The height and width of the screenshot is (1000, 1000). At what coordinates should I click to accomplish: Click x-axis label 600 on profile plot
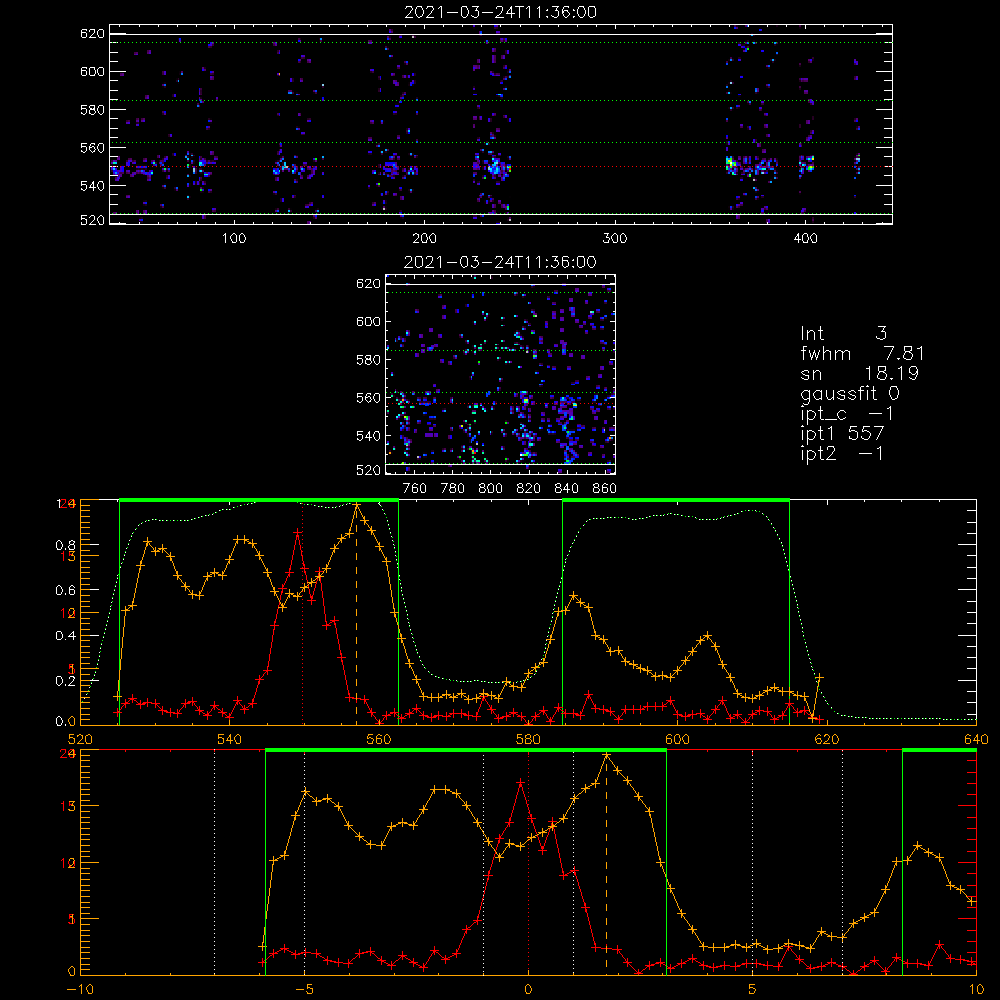(x=677, y=739)
